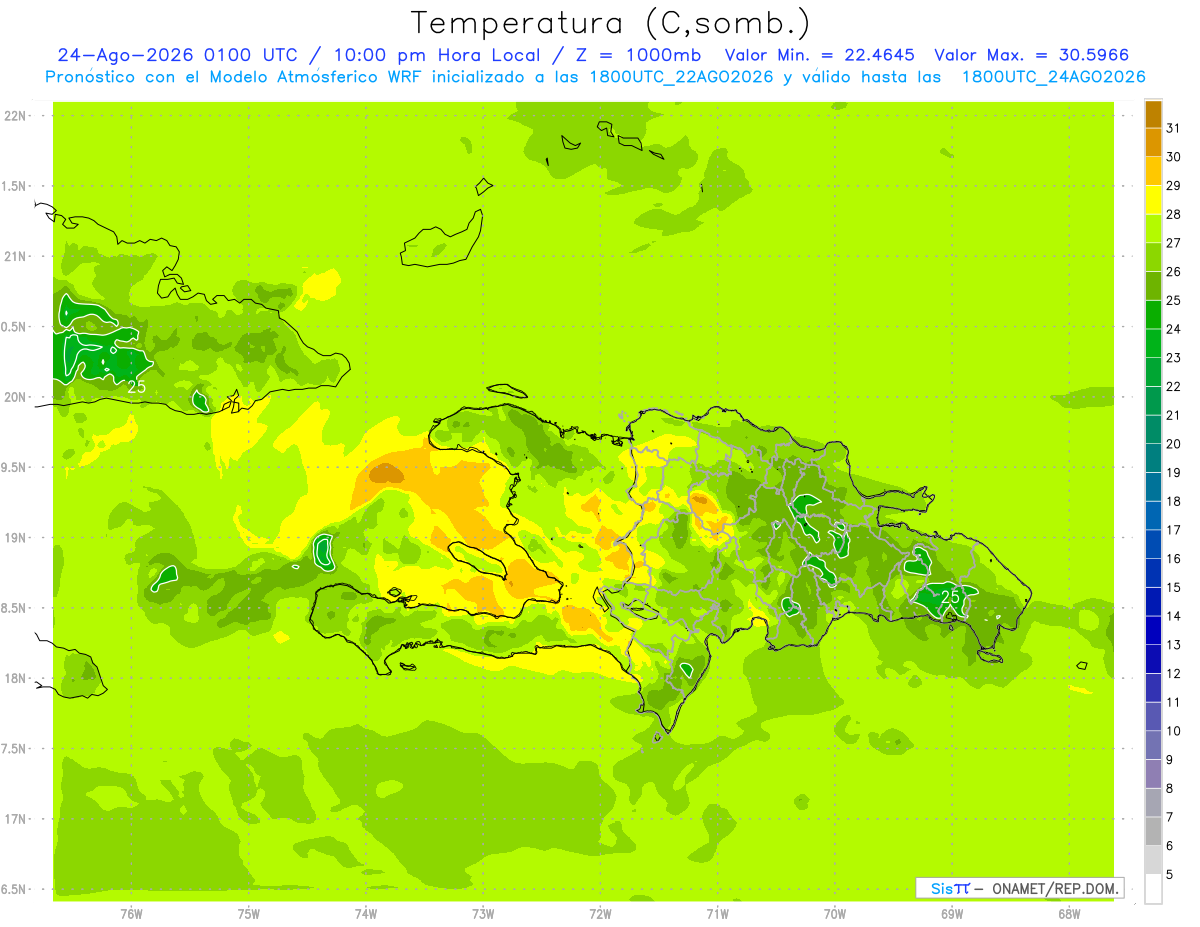This screenshot has width=1200, height=927.
Task: Click the "18N" latitude axis label
Action: point(15,678)
